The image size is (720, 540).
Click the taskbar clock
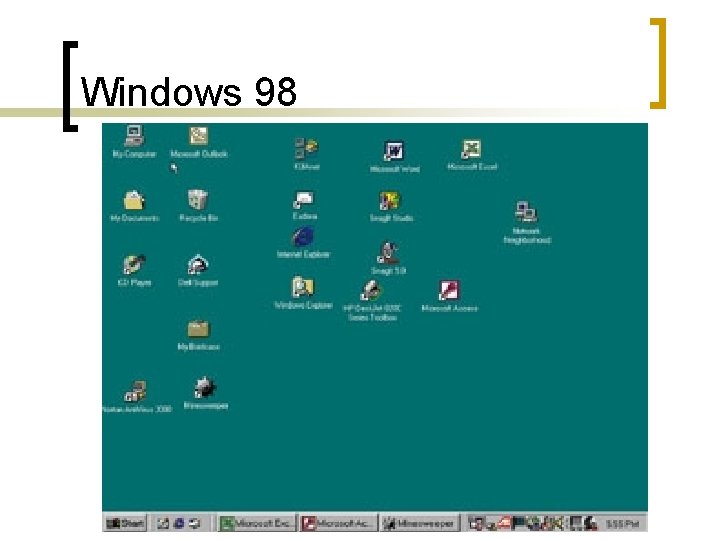pos(622,523)
